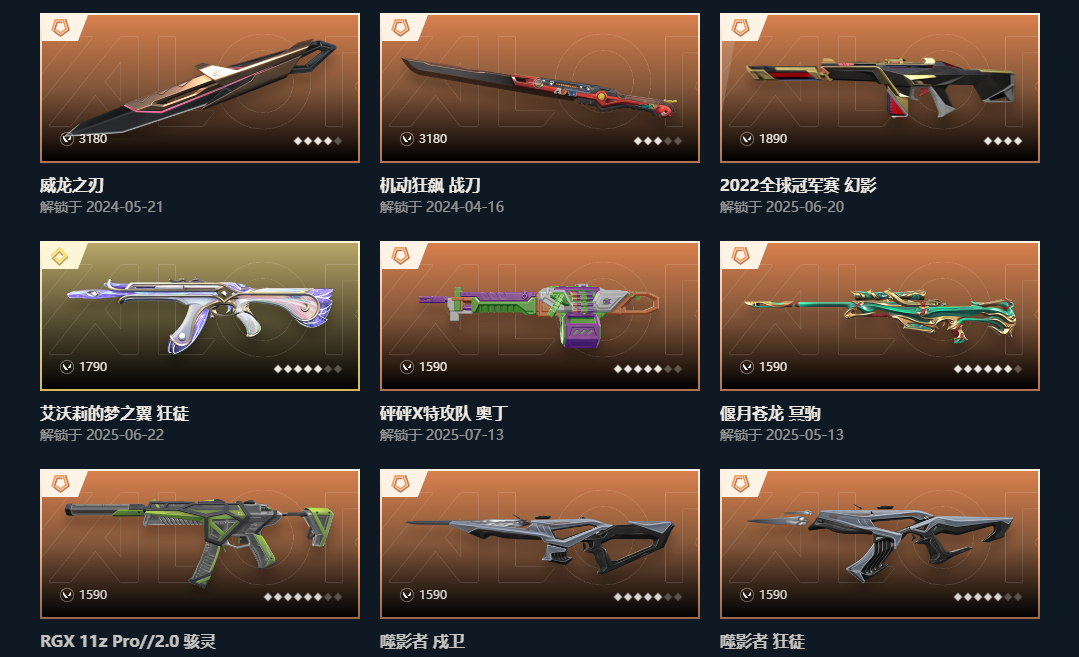Click the tier badge on RGX 11z Pro card
The height and width of the screenshot is (657, 1079).
tap(61, 484)
